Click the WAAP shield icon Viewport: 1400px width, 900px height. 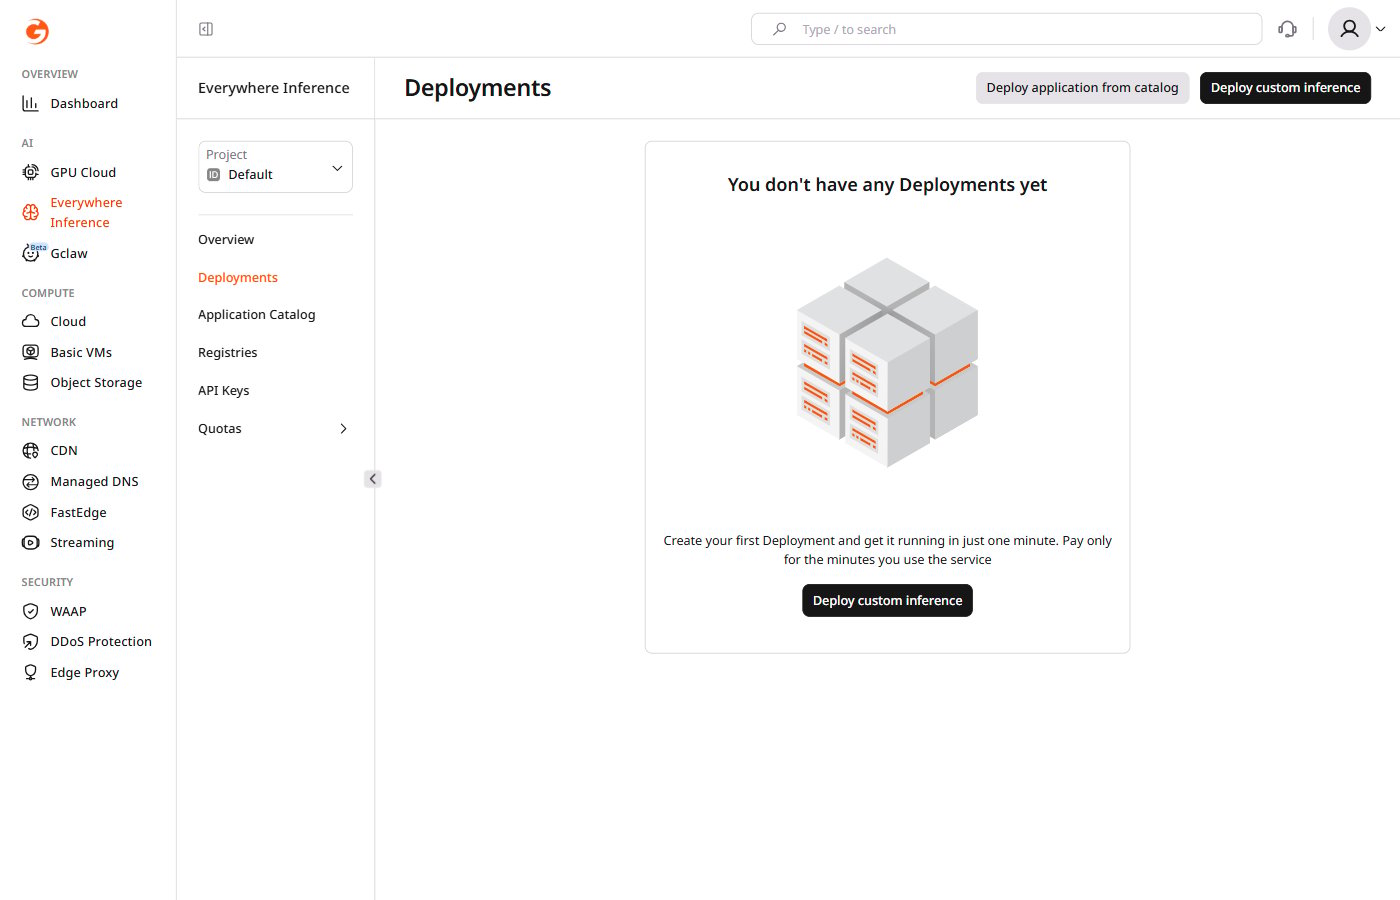pos(31,611)
